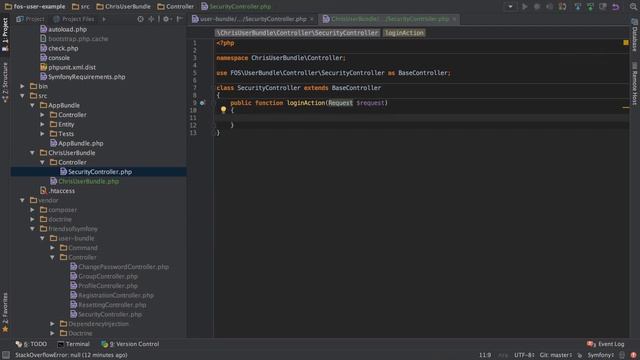Screen dimensions: 640x360
Task: Click the yellow inspection status square
Action: pos(626,42)
